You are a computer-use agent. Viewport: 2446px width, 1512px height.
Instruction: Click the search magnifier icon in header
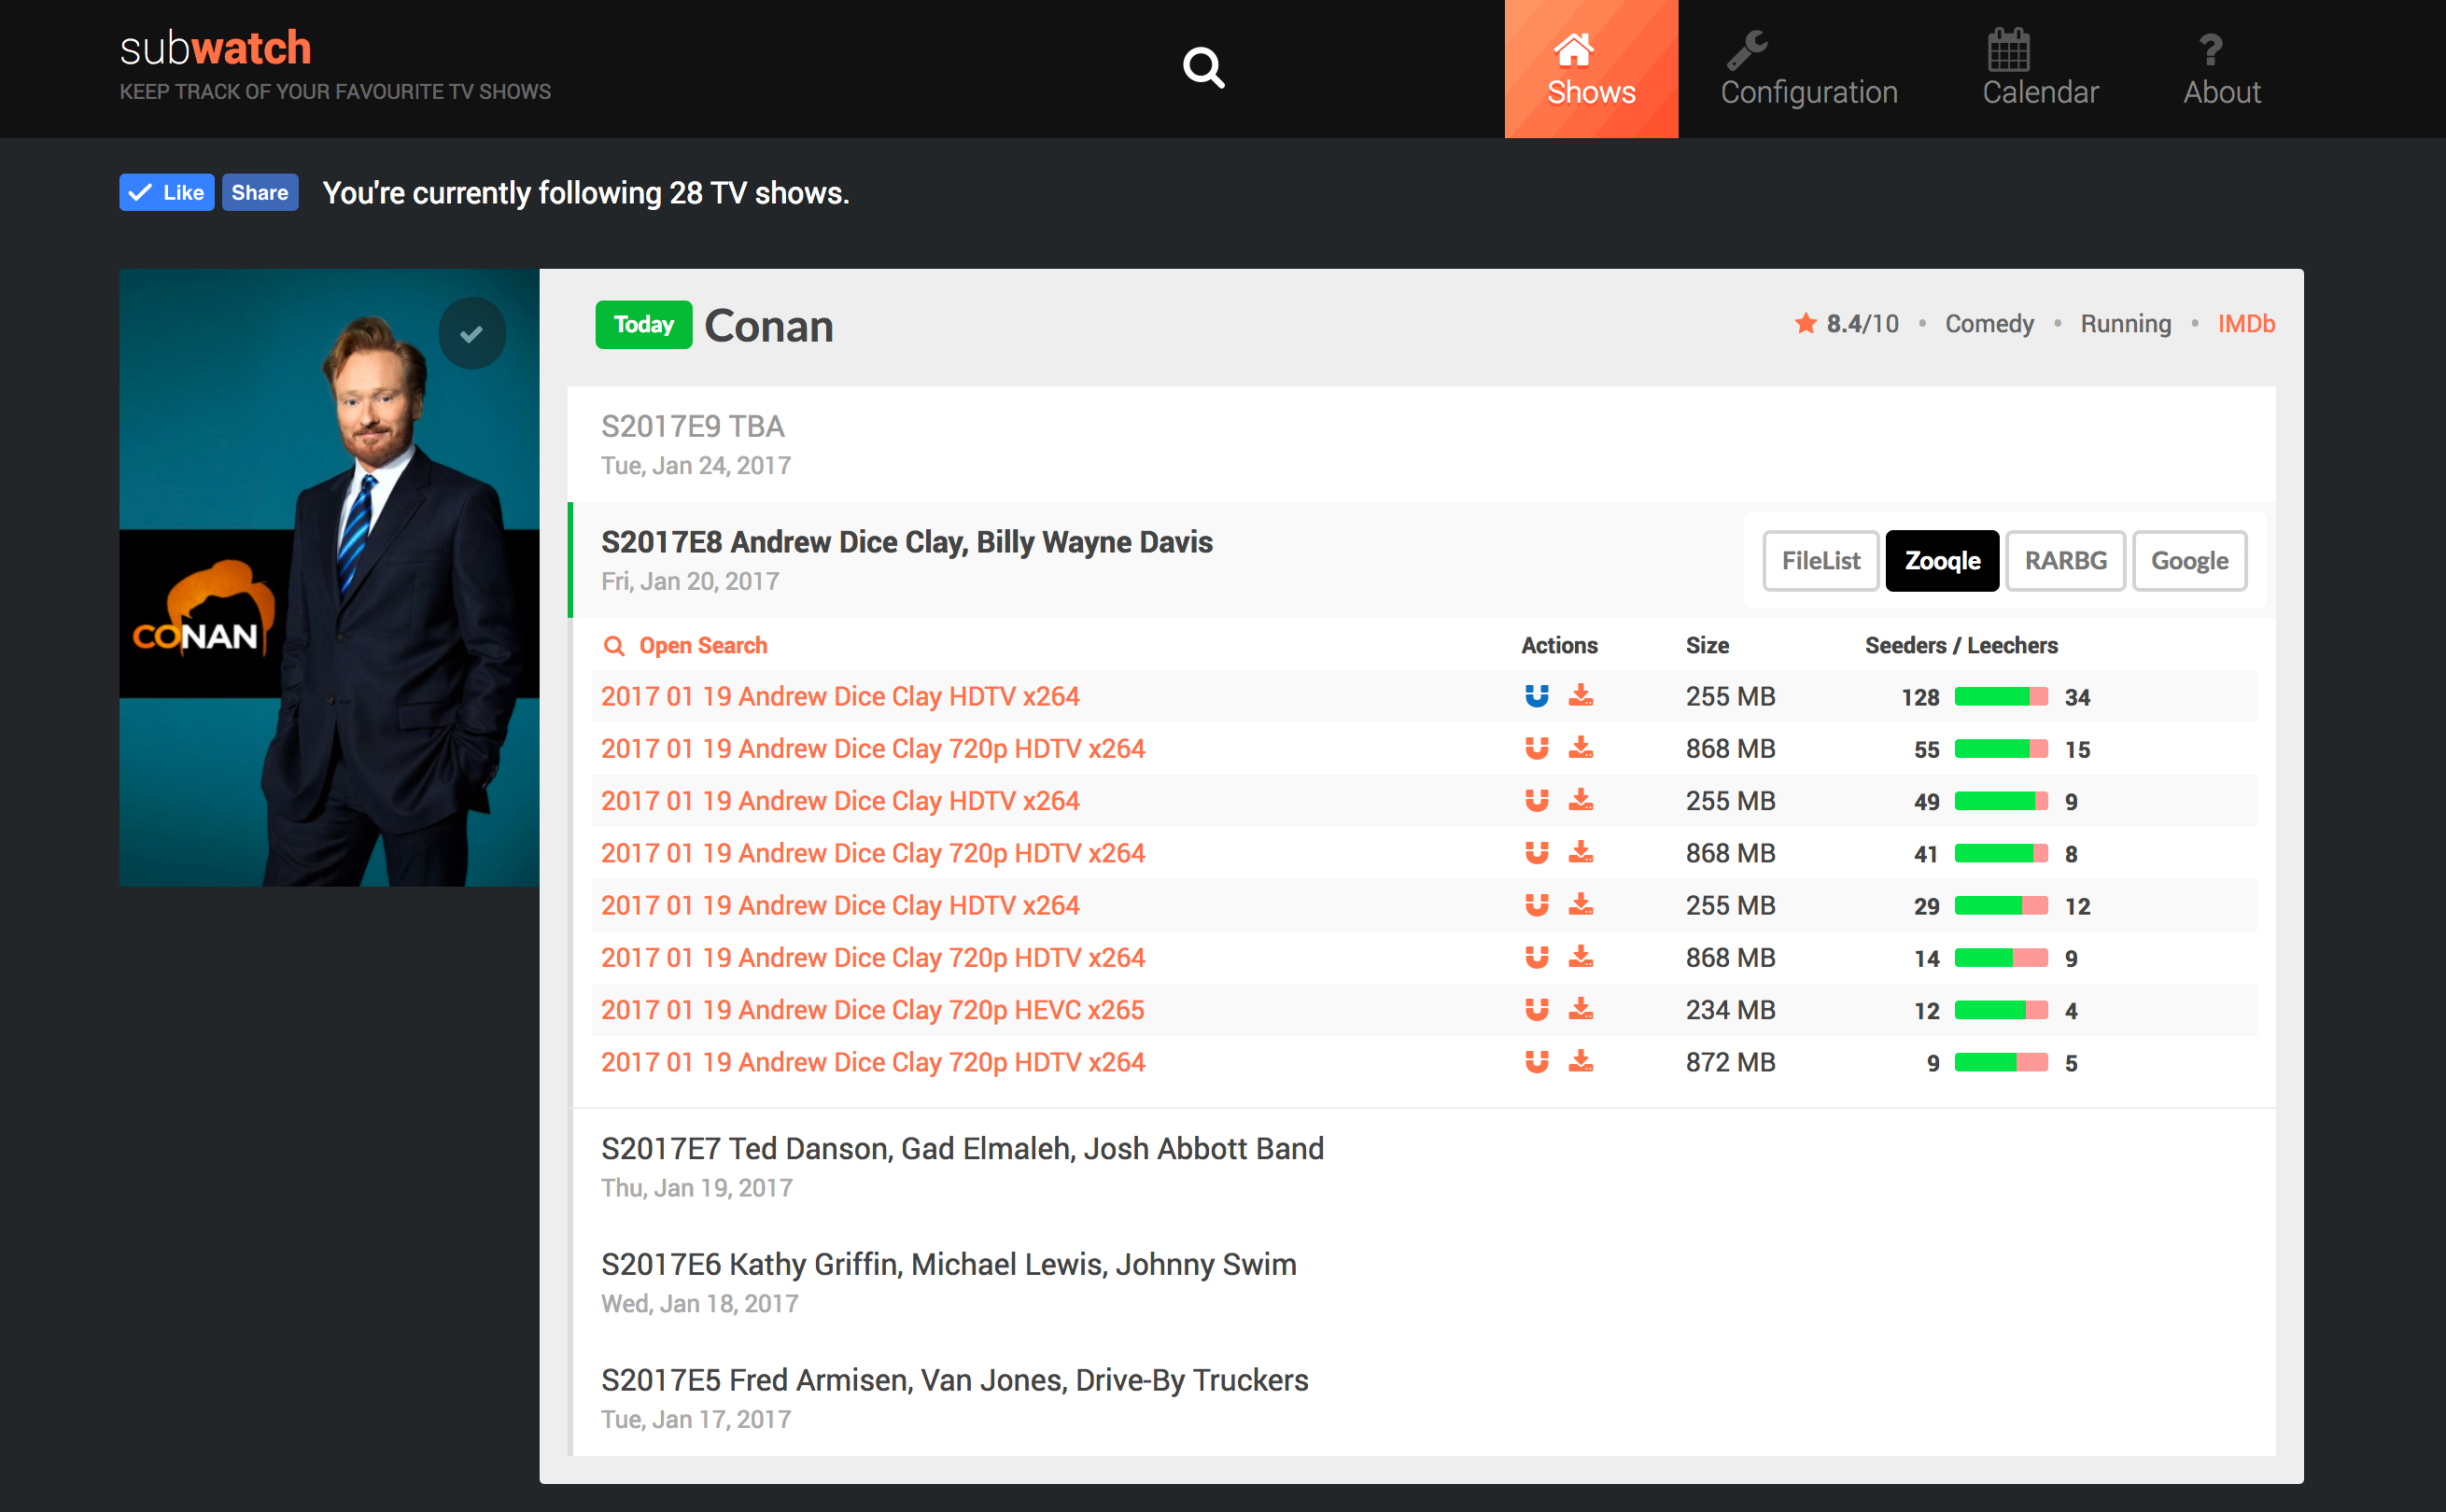point(1203,68)
